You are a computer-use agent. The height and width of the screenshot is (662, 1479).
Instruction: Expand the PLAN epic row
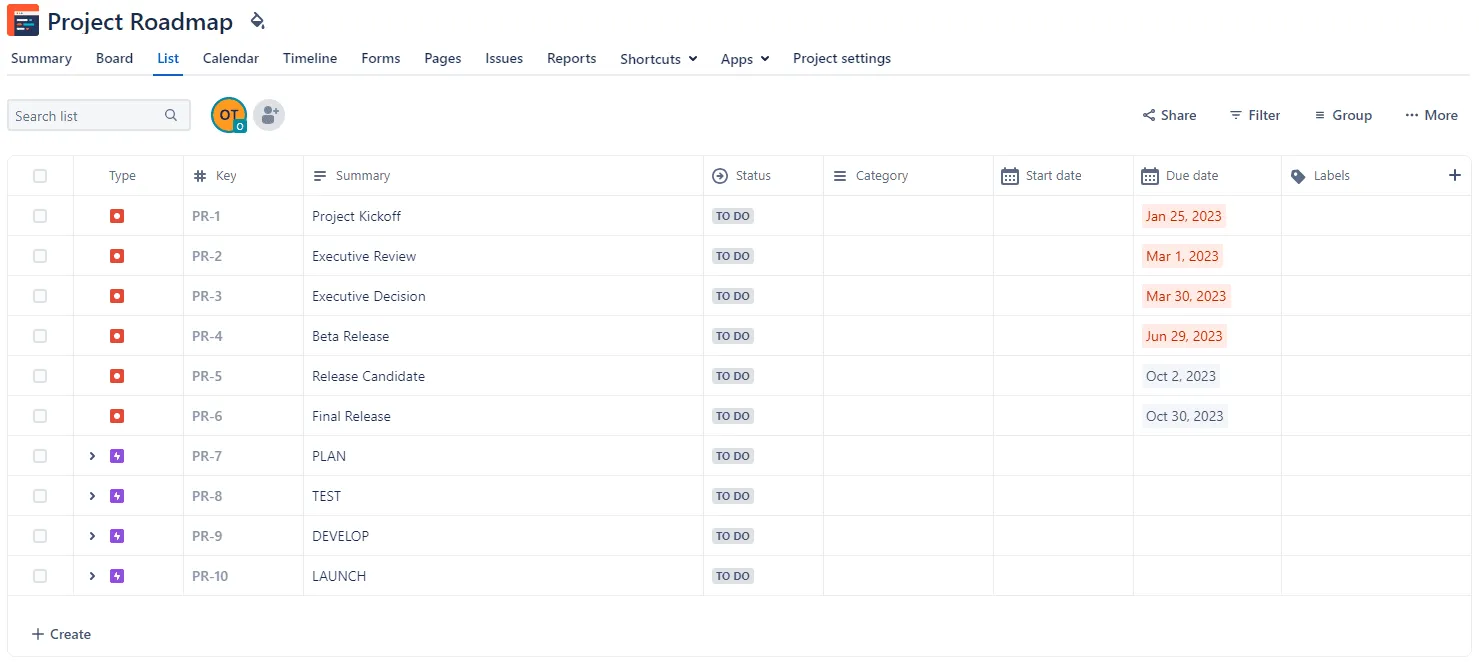[x=92, y=456]
